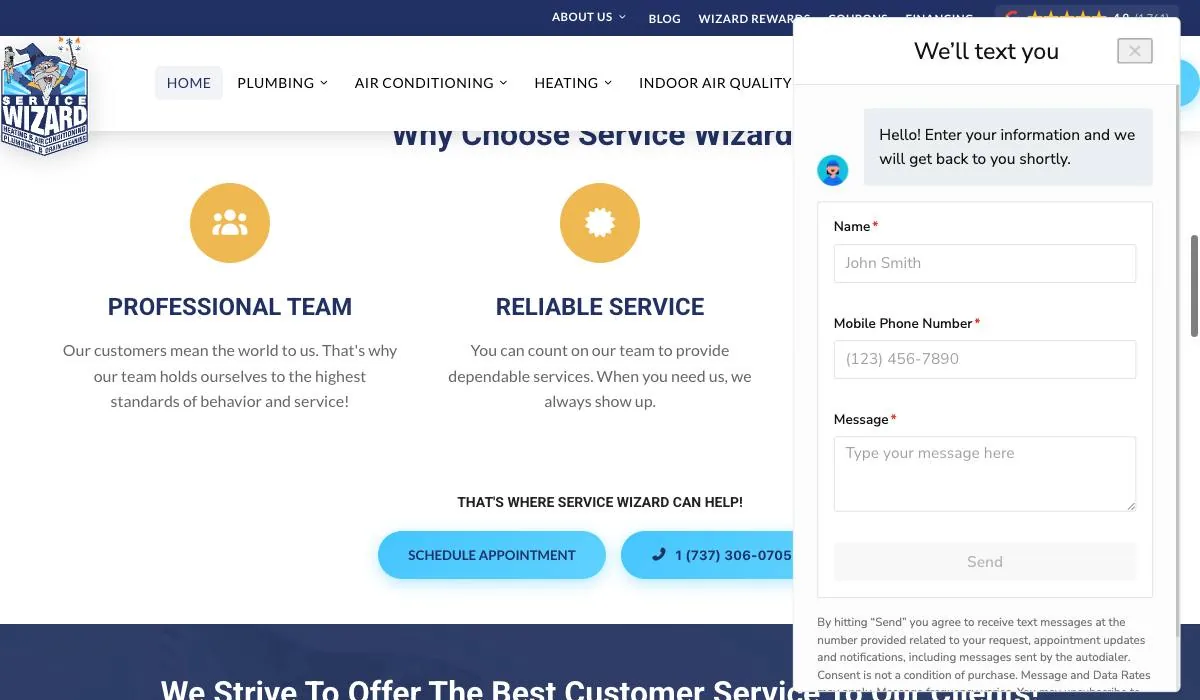Focus the Name input field

[985, 263]
